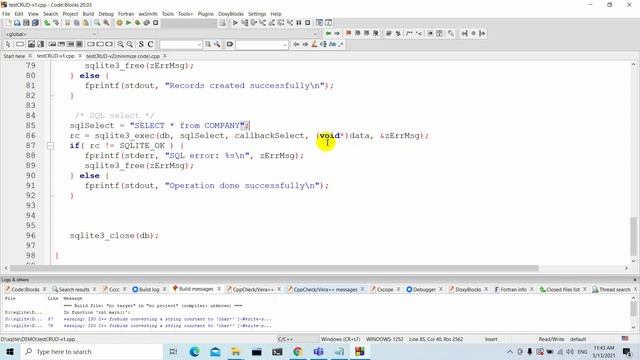
Task: Toggle source view with S icon
Action: tap(141, 44)
